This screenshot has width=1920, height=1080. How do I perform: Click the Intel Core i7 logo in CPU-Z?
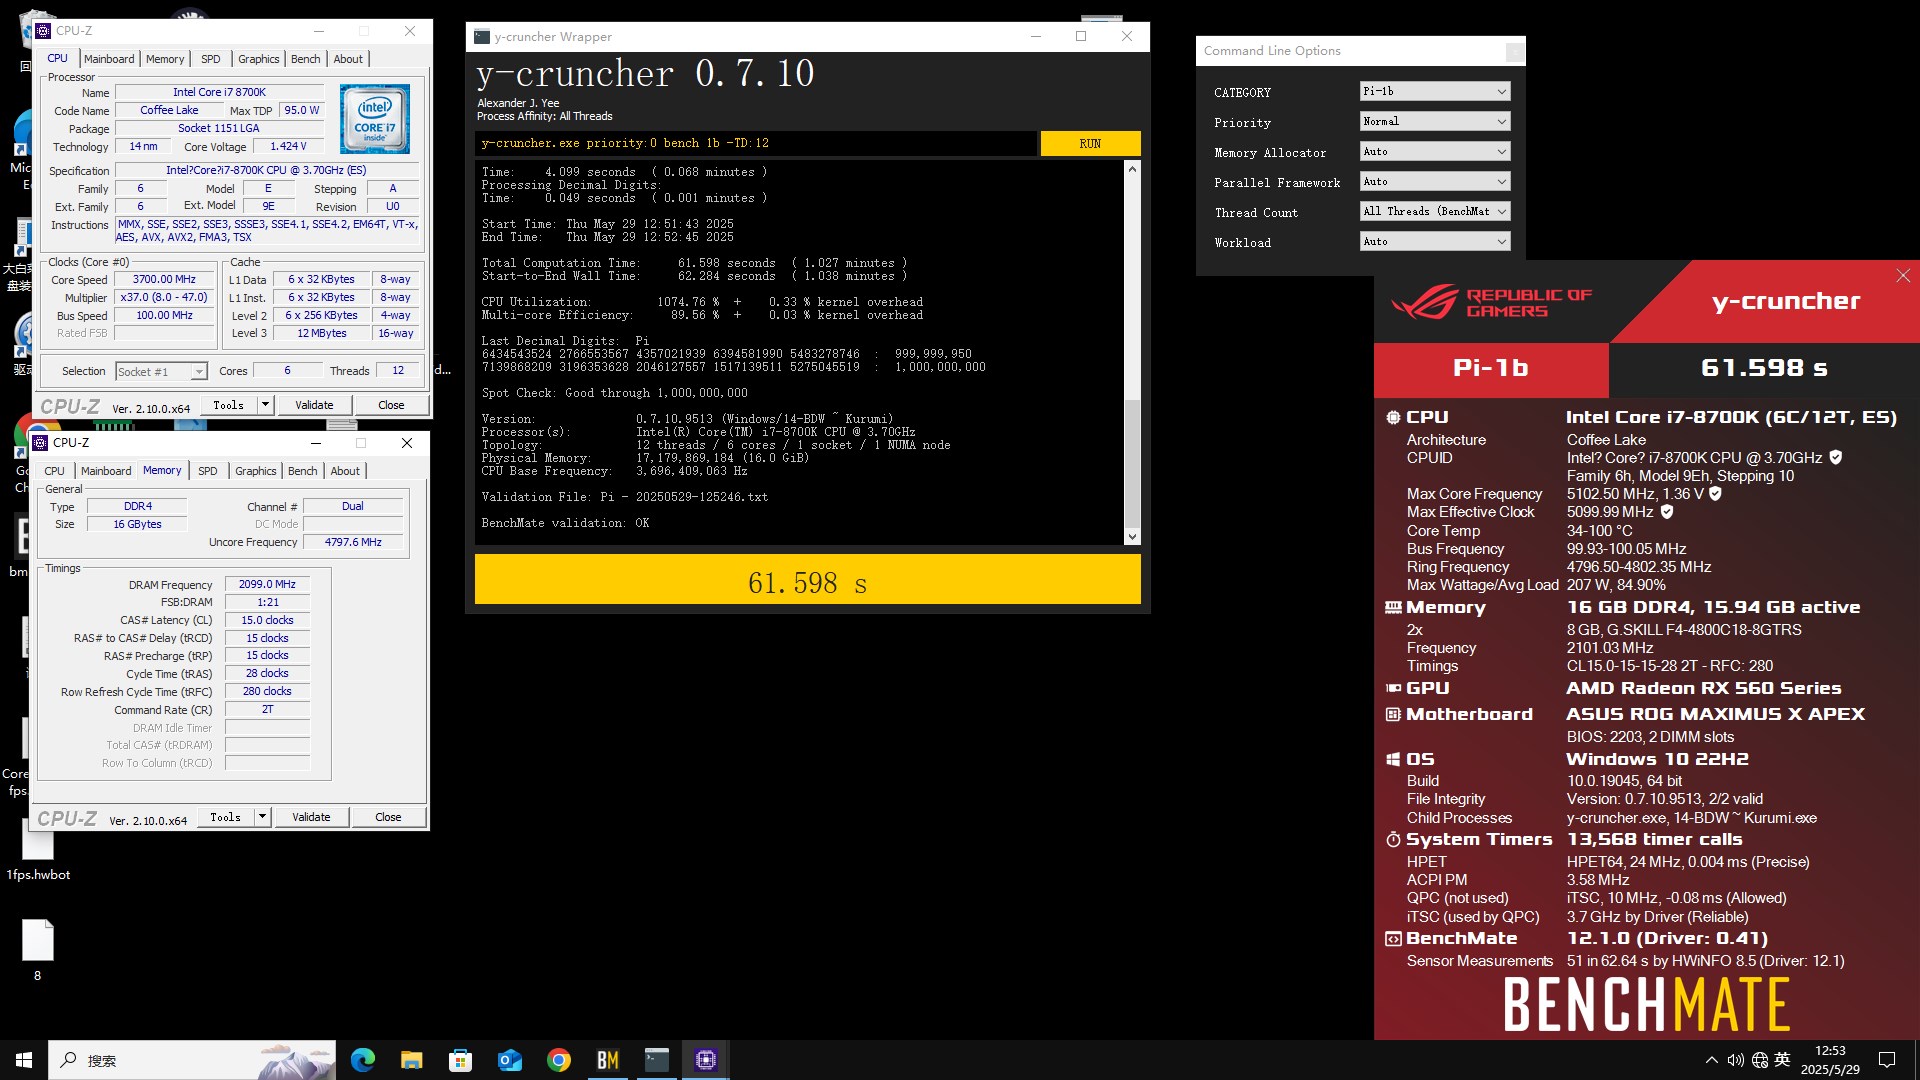tap(375, 119)
